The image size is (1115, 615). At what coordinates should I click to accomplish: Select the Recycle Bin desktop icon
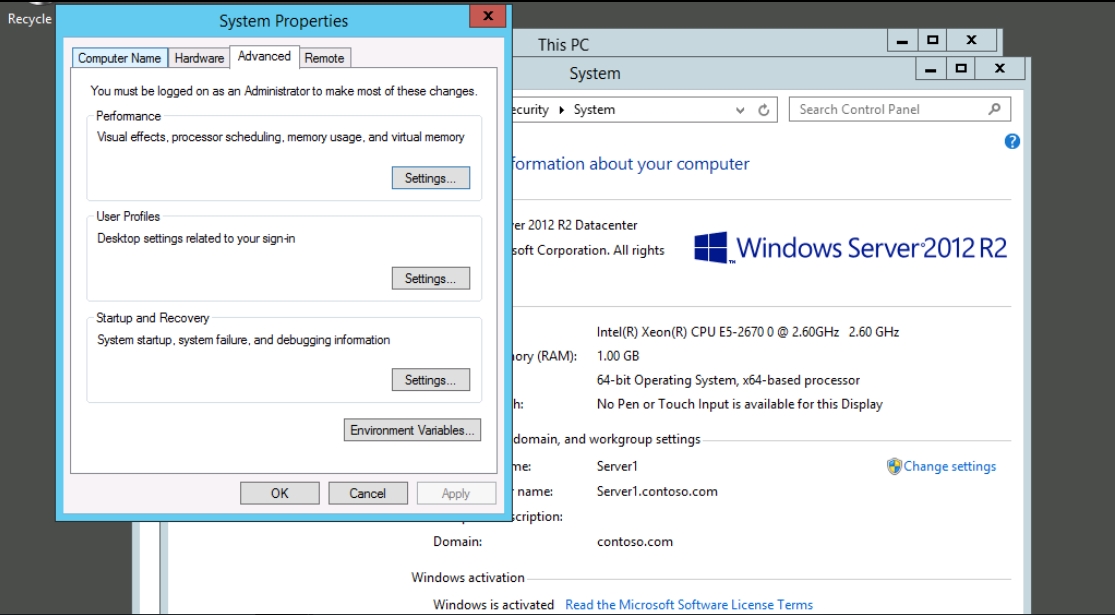(29, 14)
